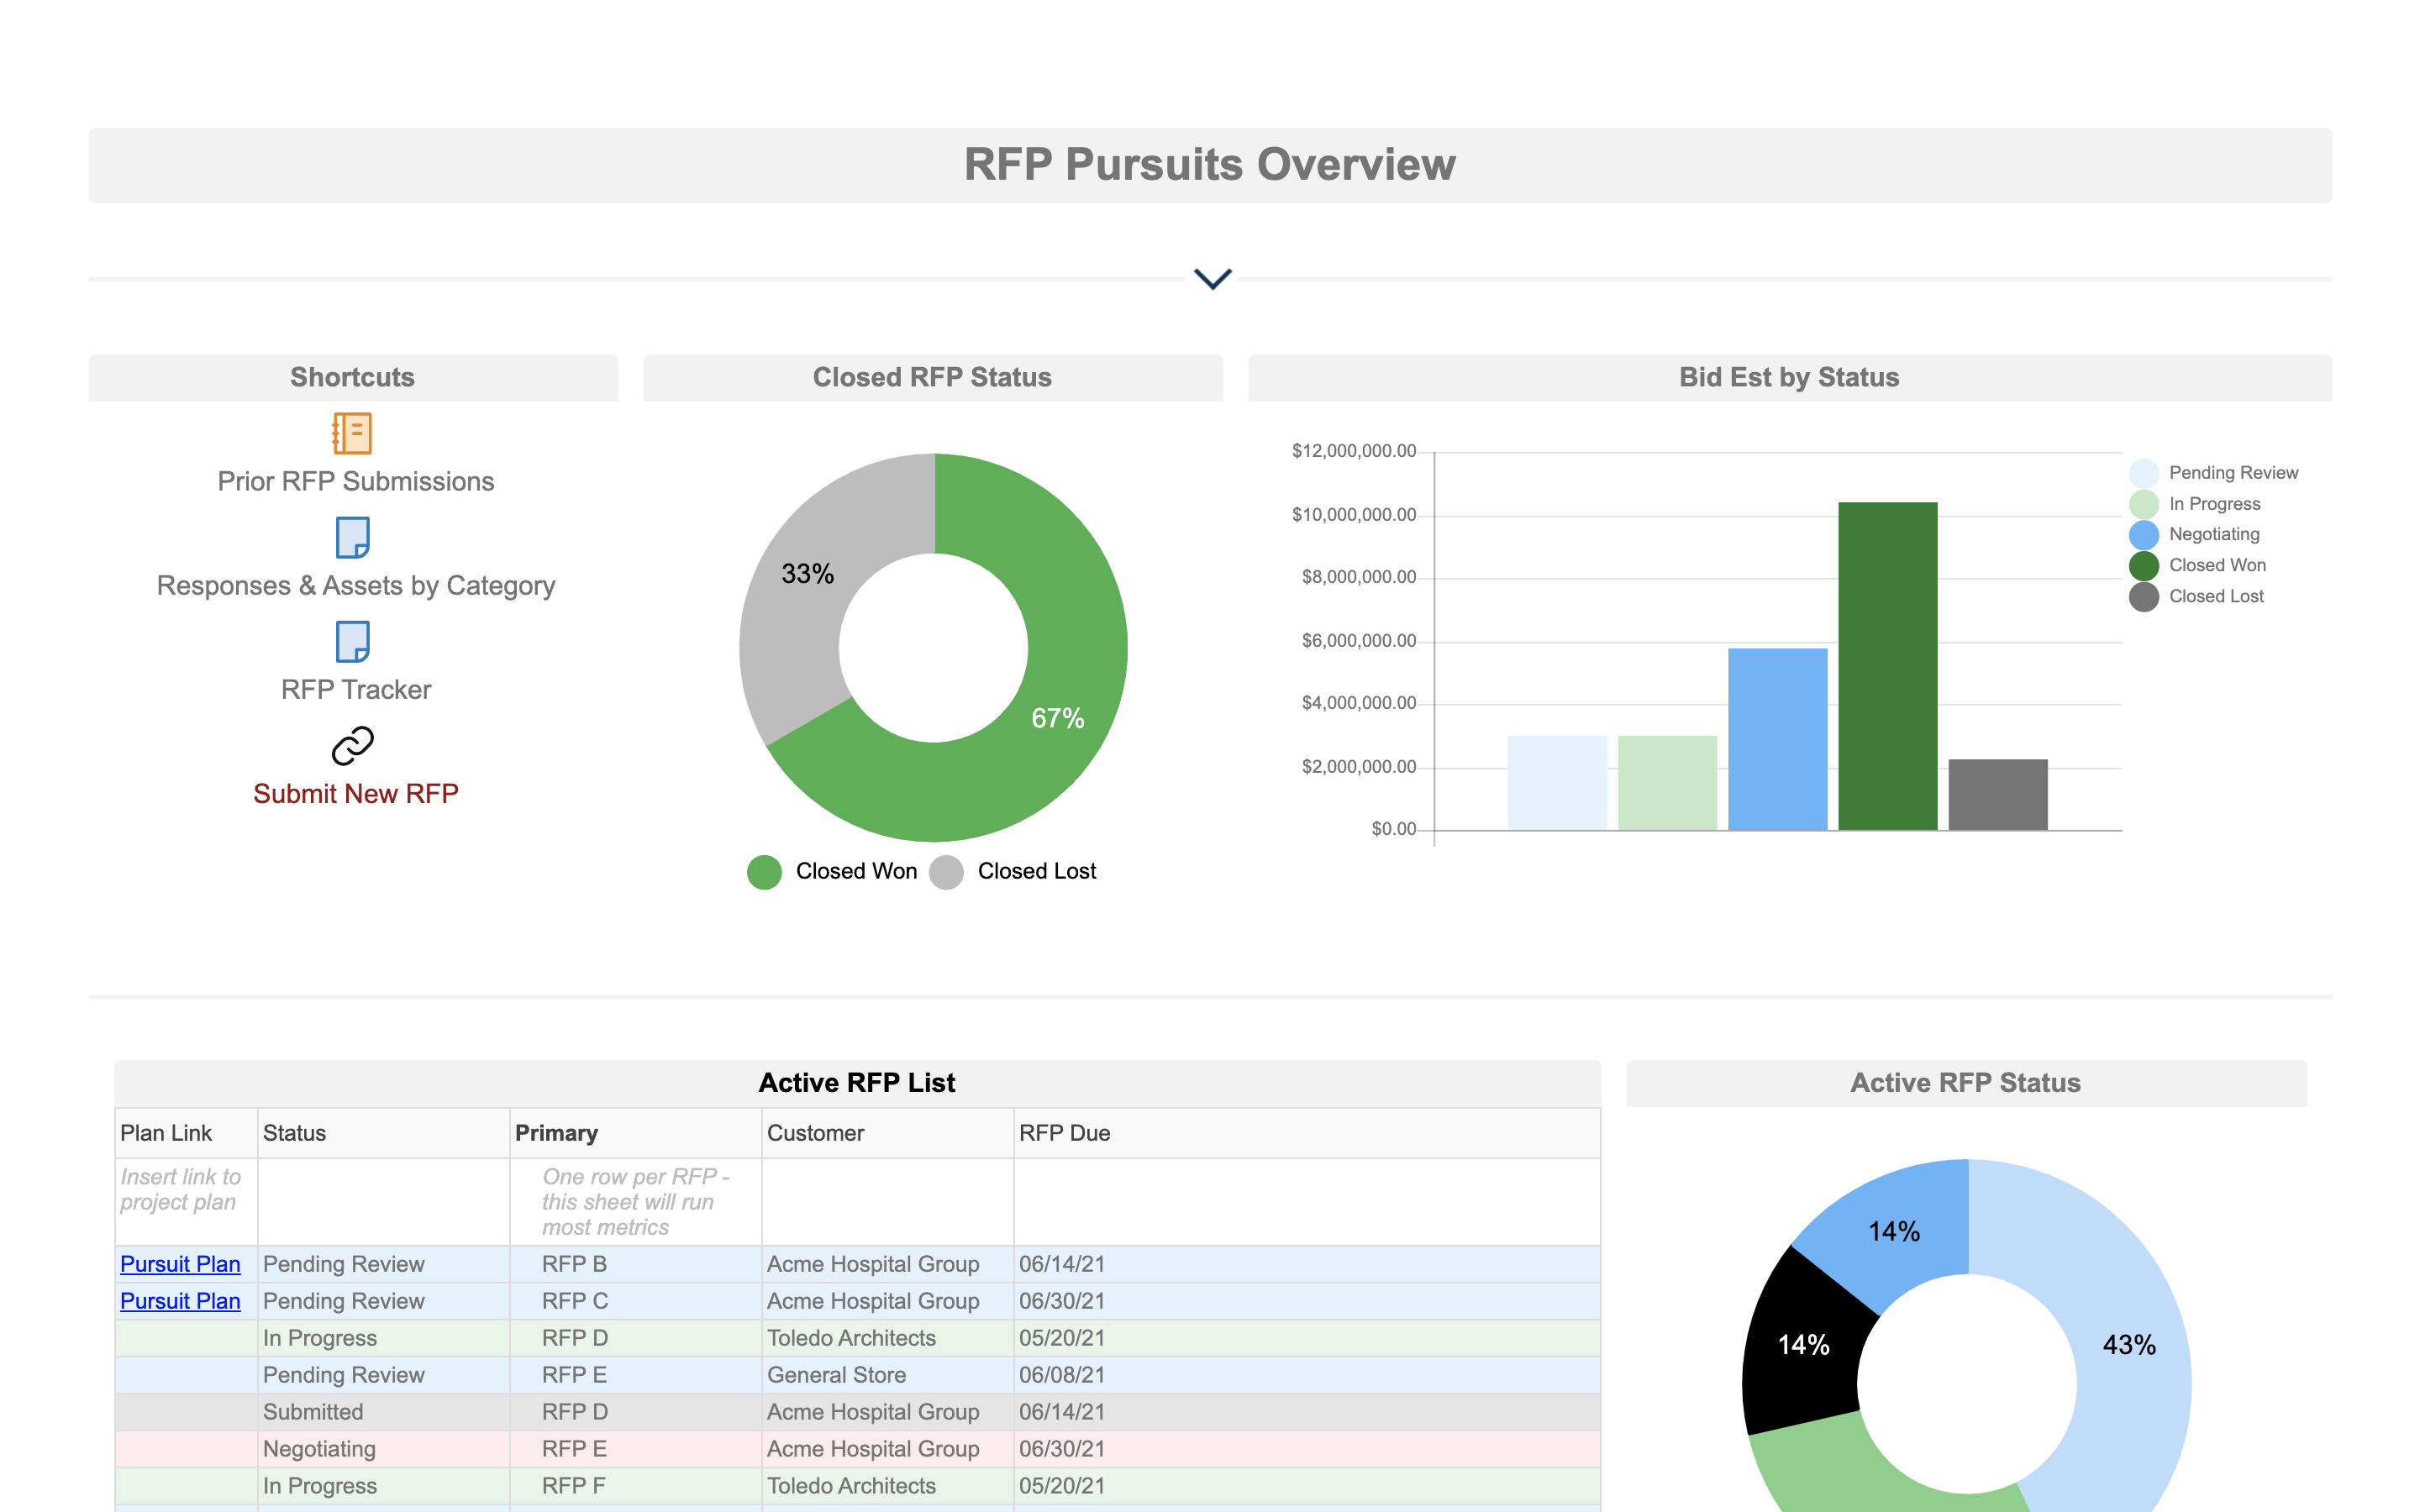Click the chain link icon above Submit New RFP
The image size is (2420, 1512).
click(352, 745)
